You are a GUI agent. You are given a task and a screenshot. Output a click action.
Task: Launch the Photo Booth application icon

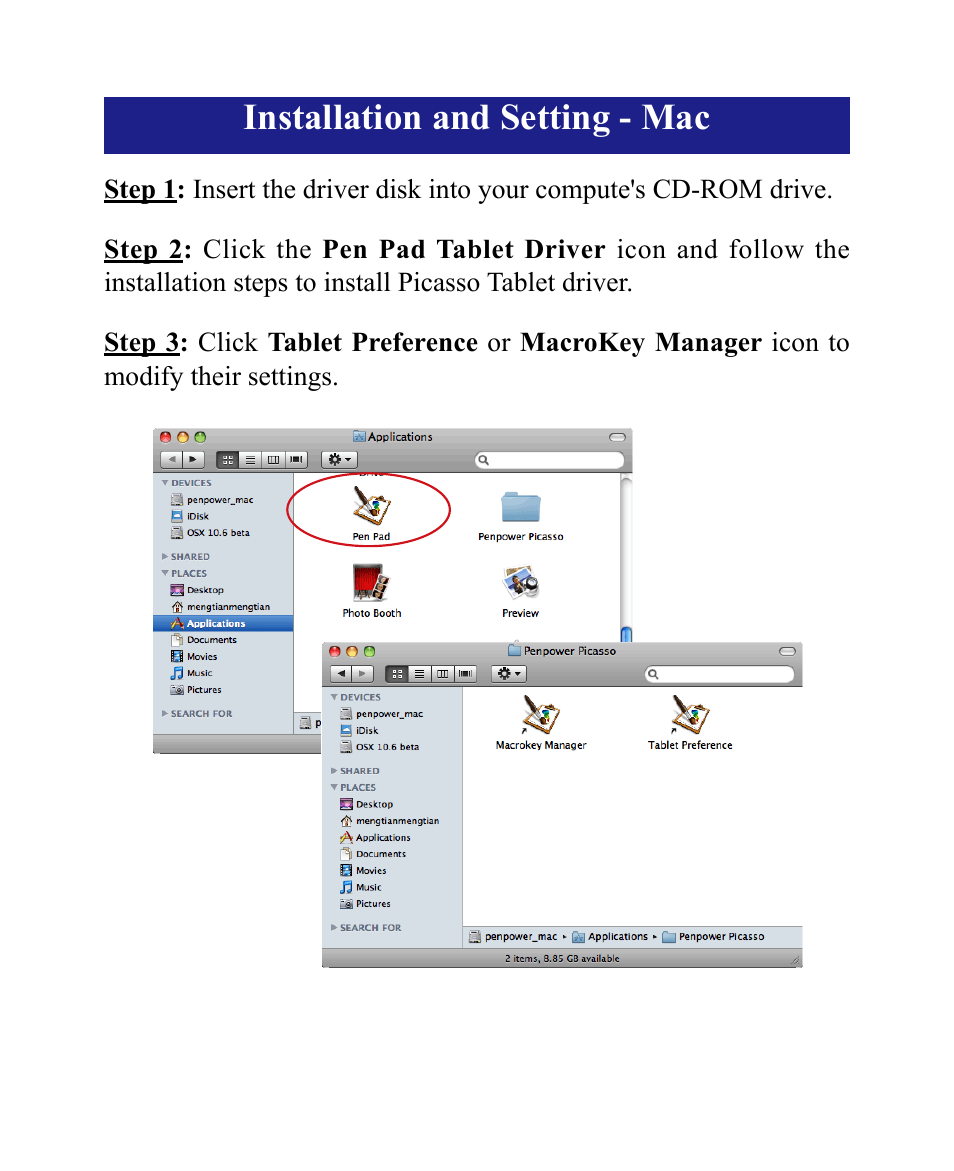tap(371, 582)
